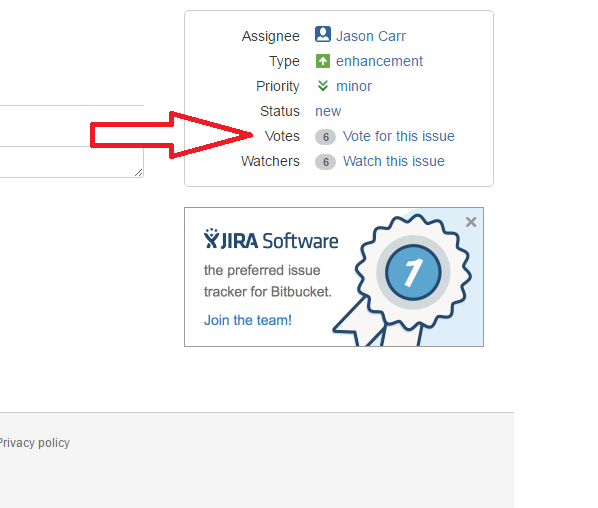Screen dimensions: 598x508
Task: Open the Privacy policy link
Action: (34, 443)
